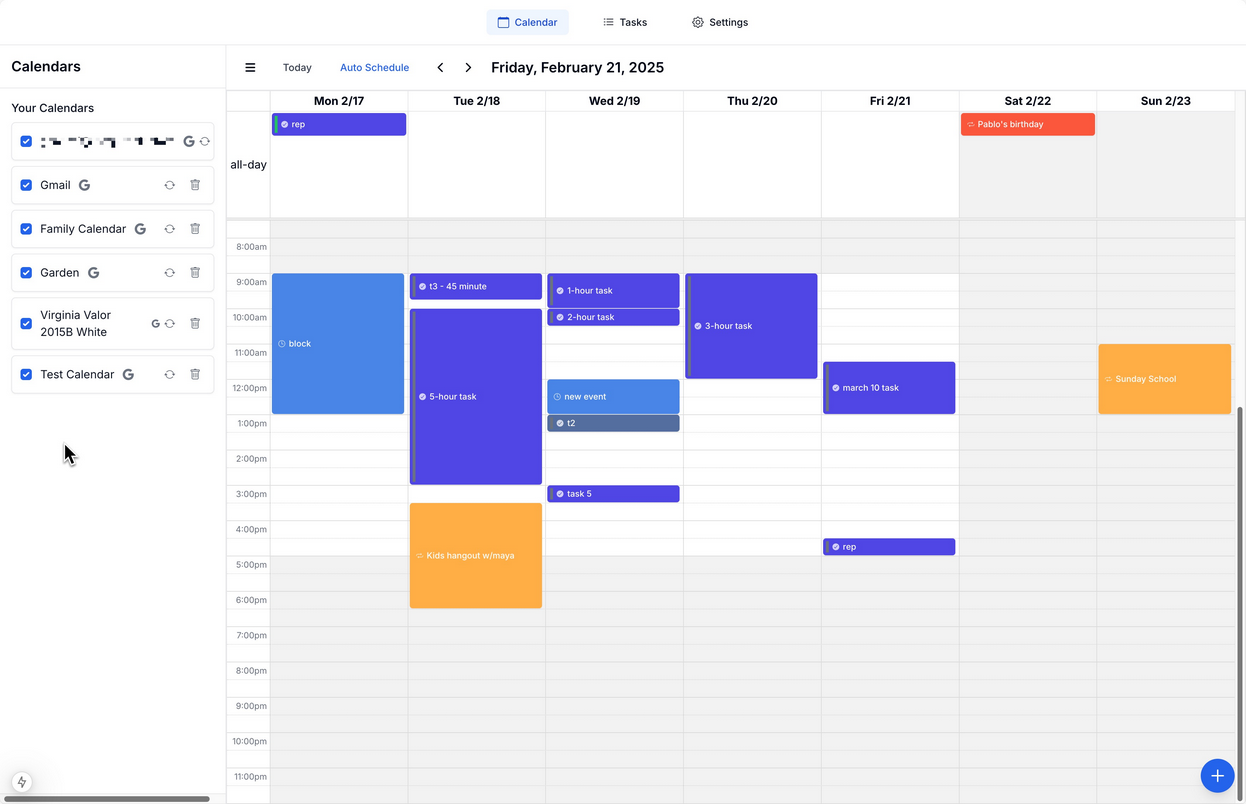Toggle the Family Calendar checkbox
1246x804 pixels.
point(26,229)
